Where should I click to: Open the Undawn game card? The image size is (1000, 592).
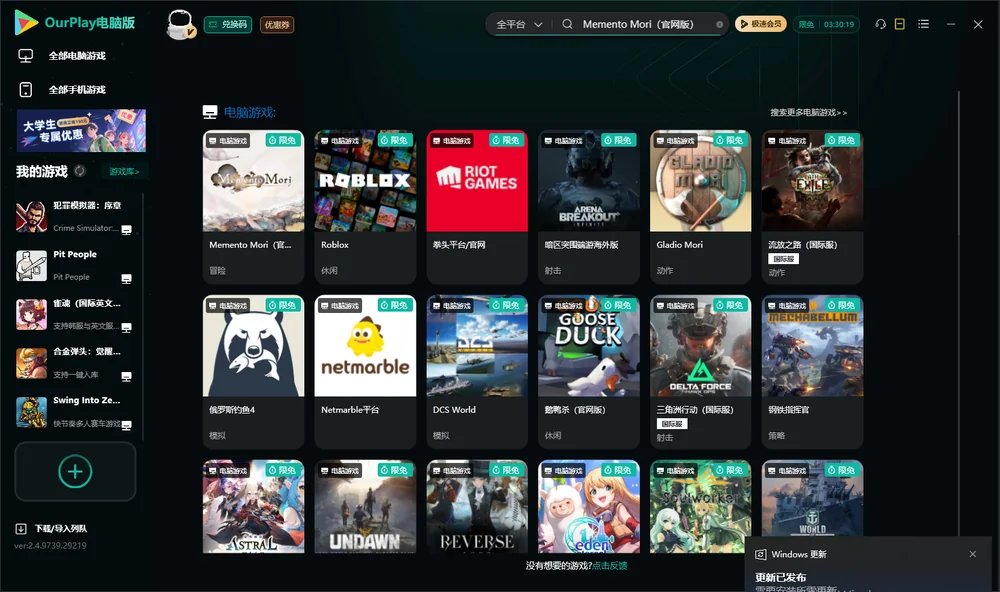(365, 507)
